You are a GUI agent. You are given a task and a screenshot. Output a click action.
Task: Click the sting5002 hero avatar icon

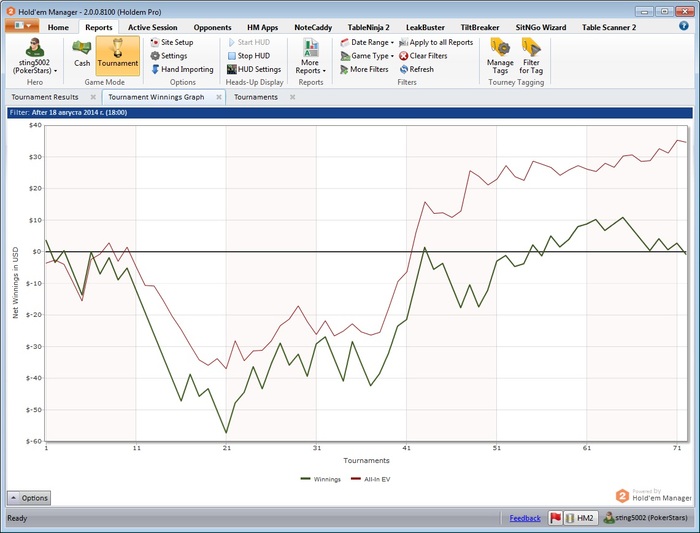(34, 47)
